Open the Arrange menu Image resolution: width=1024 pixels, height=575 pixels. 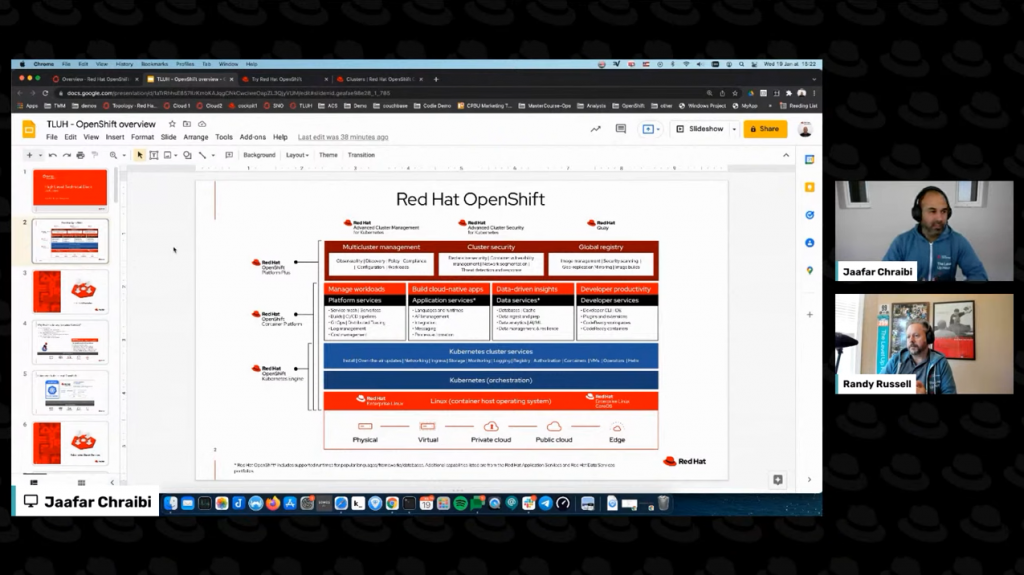196,137
